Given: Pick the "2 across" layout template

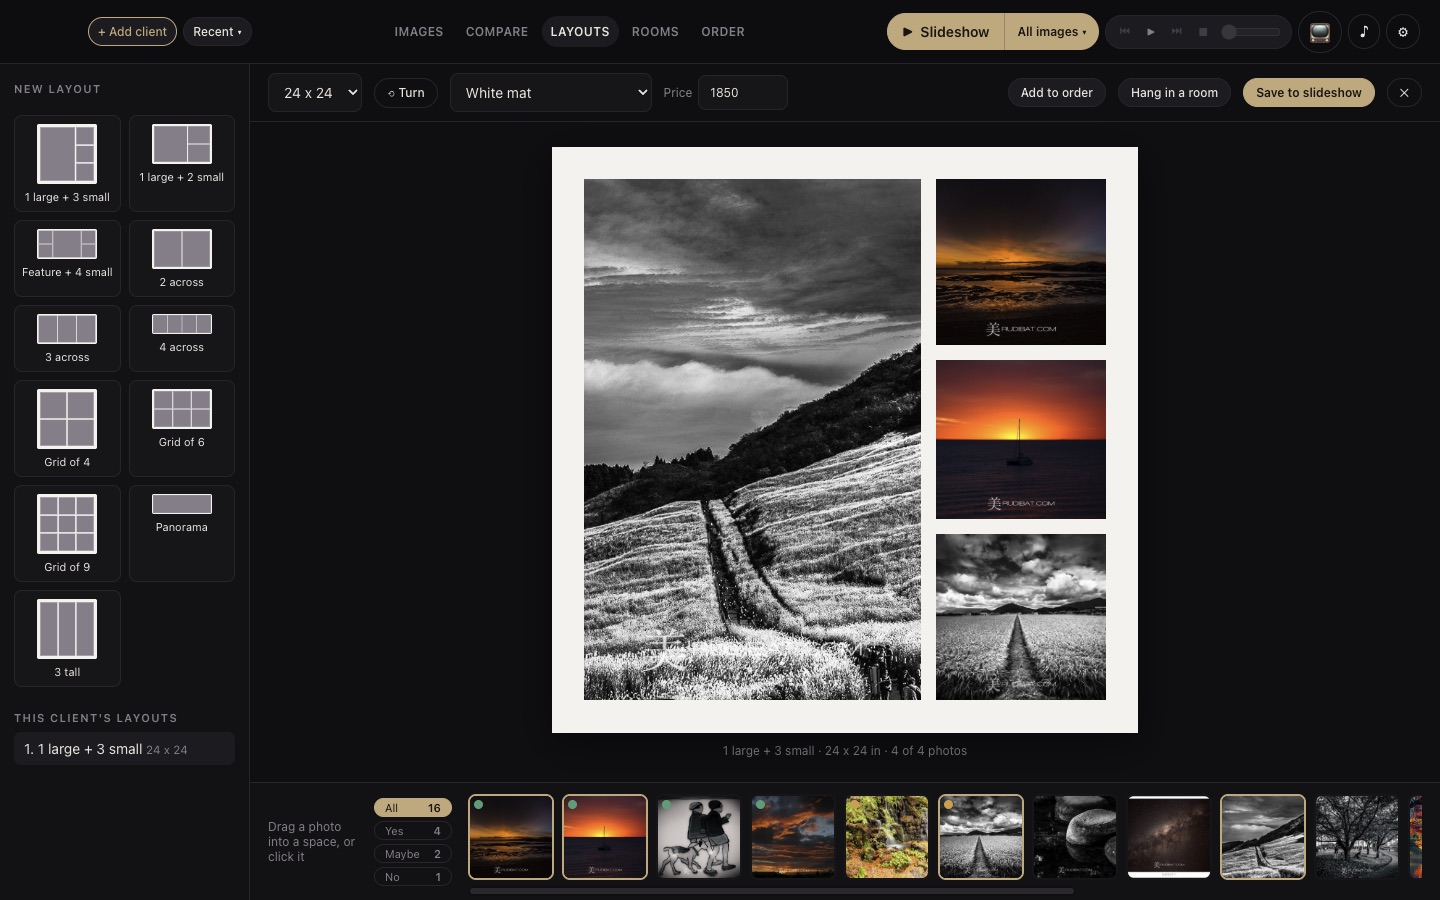Looking at the screenshot, I should (182, 258).
